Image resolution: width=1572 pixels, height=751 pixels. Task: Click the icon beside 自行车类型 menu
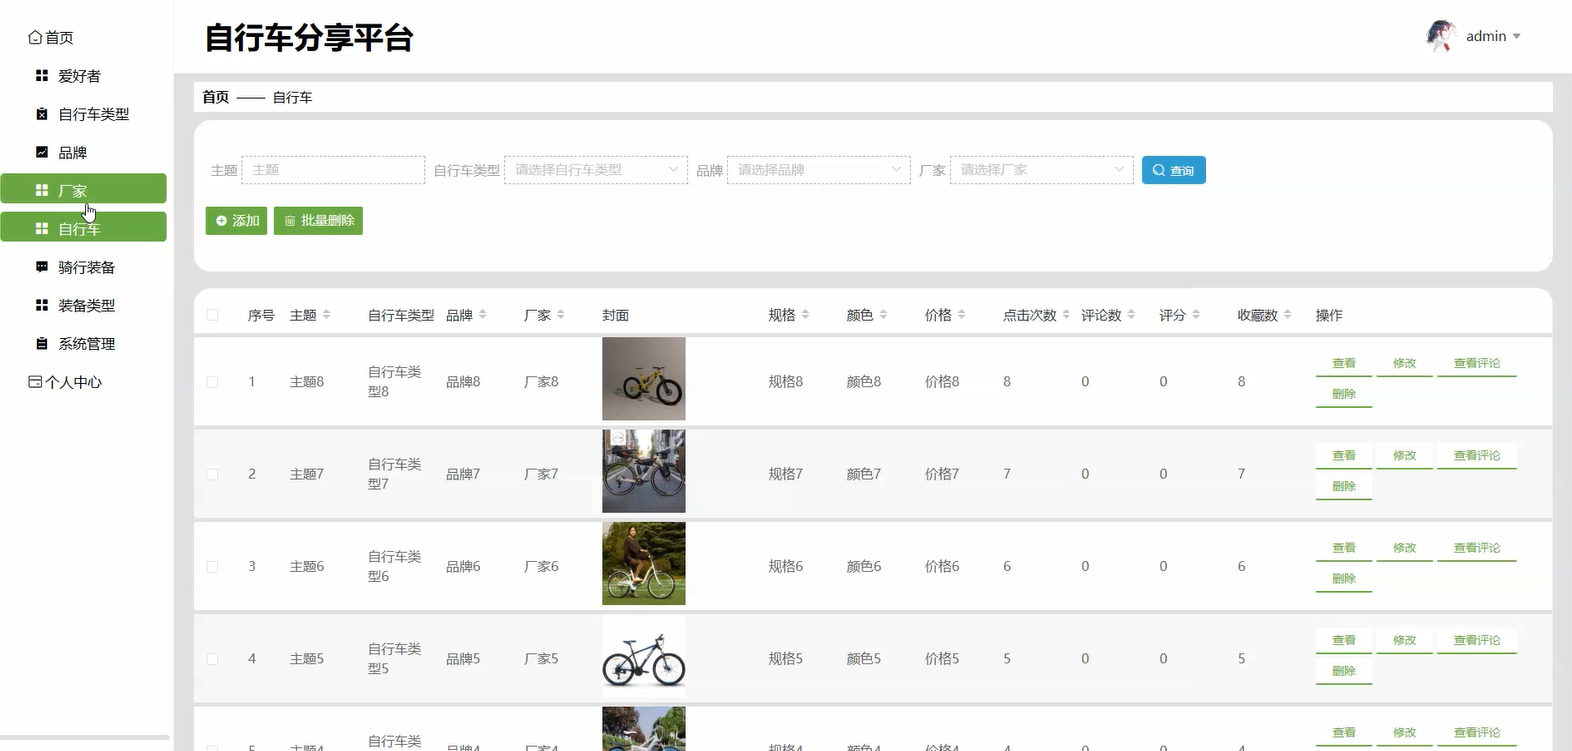pyautogui.click(x=42, y=114)
